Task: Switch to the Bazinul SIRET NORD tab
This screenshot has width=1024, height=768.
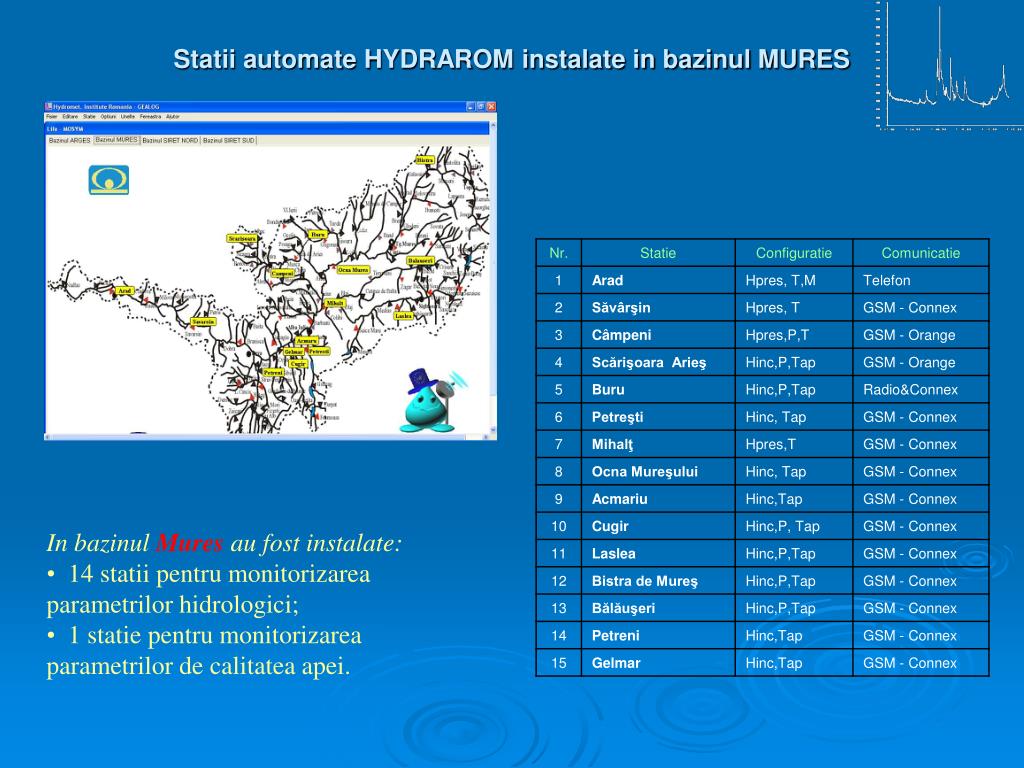Action: pyautogui.click(x=170, y=140)
